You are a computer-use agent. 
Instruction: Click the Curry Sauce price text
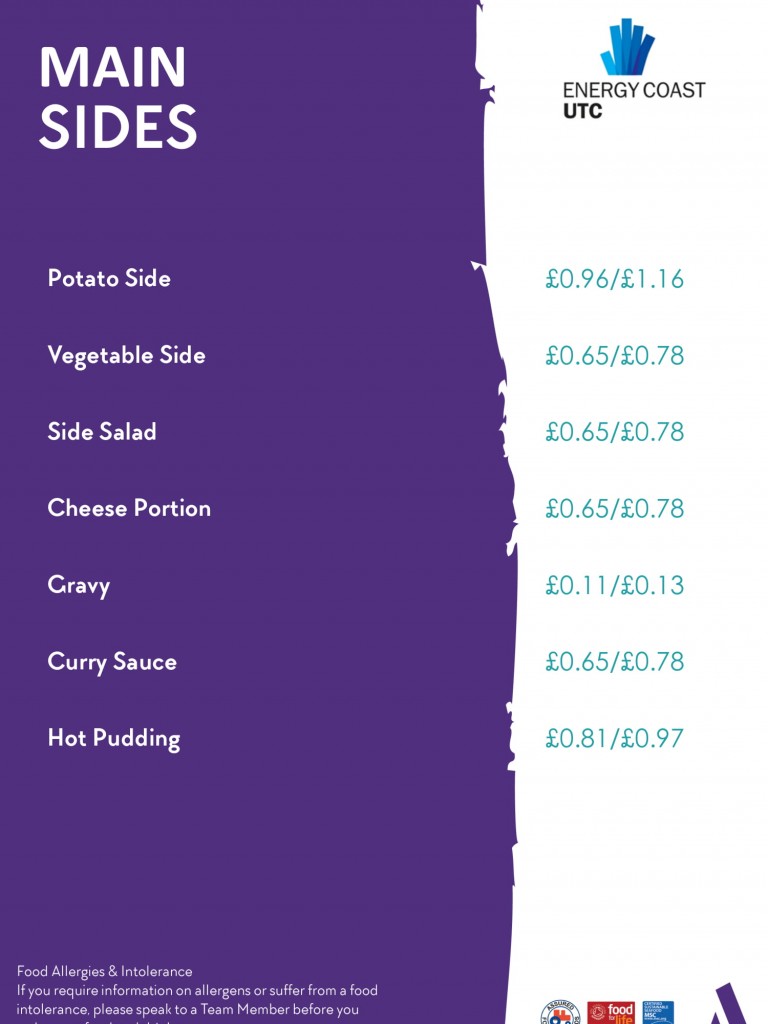(615, 662)
